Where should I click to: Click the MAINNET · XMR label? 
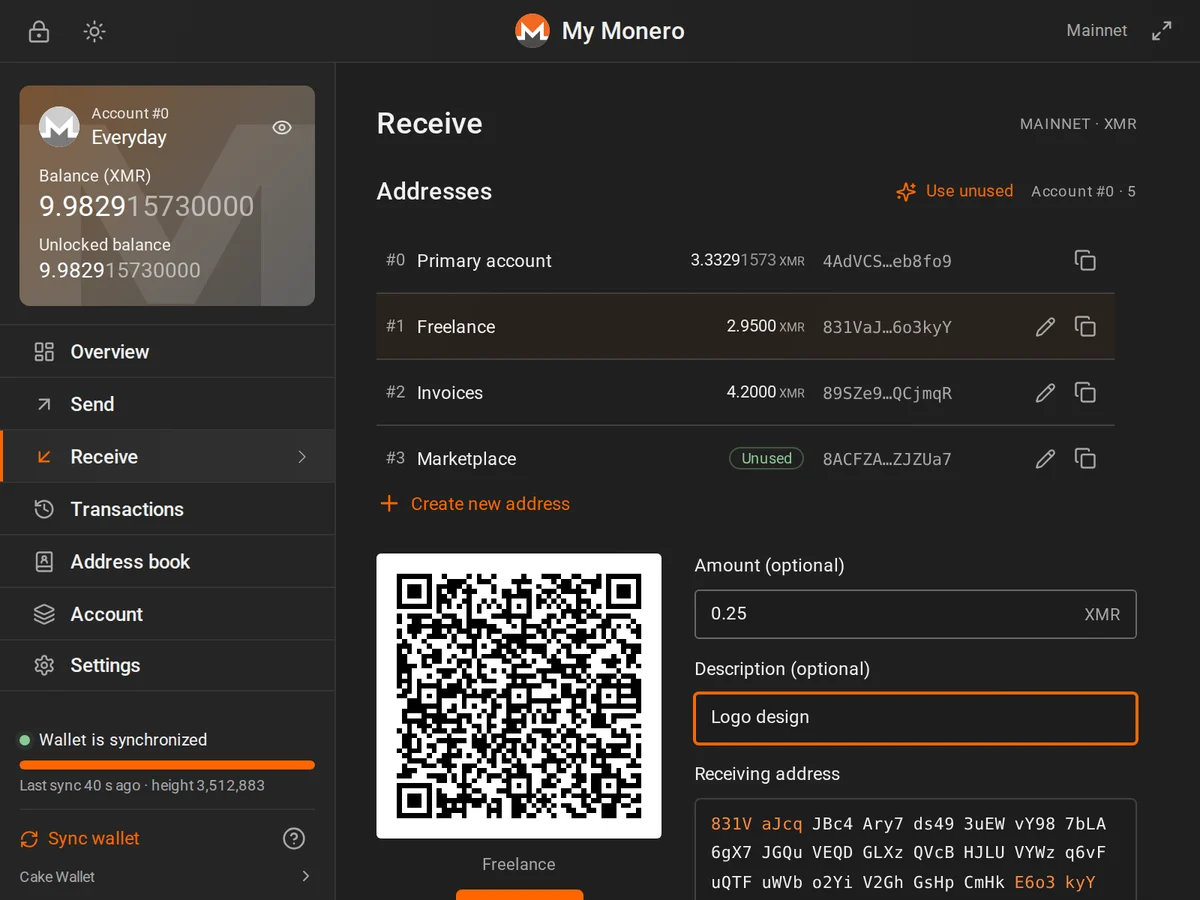[x=1078, y=124]
